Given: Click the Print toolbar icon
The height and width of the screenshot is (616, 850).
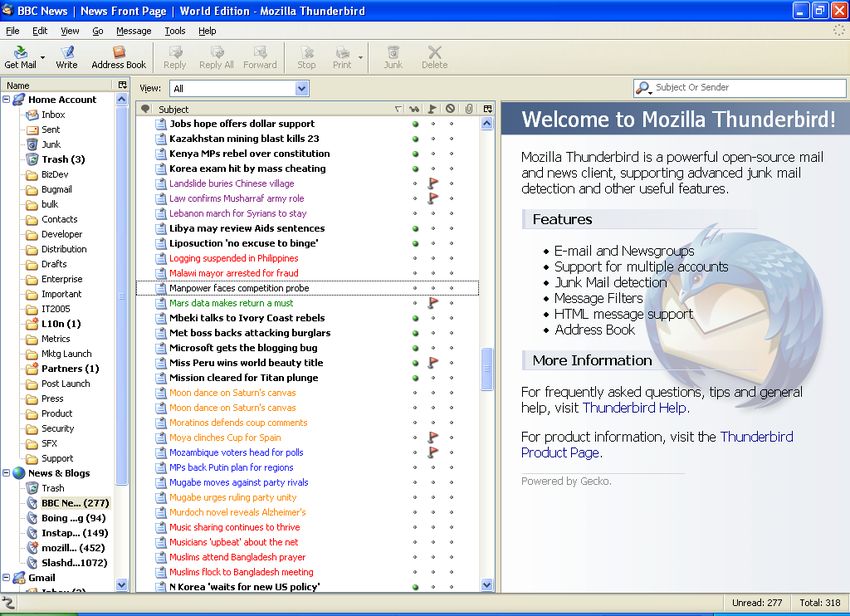Looking at the screenshot, I should tap(342, 57).
